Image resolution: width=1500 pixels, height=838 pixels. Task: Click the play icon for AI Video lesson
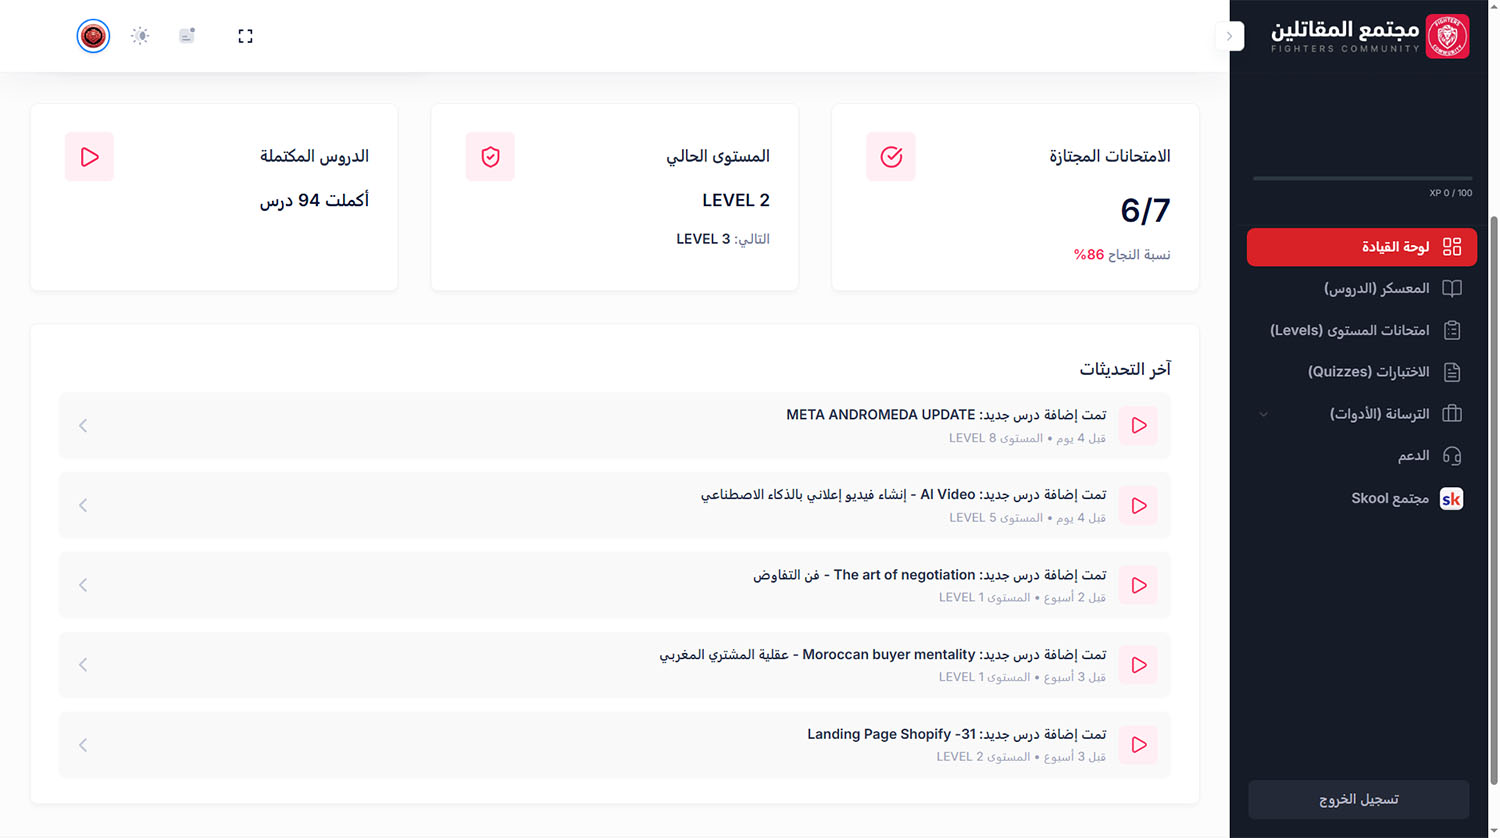1138,506
